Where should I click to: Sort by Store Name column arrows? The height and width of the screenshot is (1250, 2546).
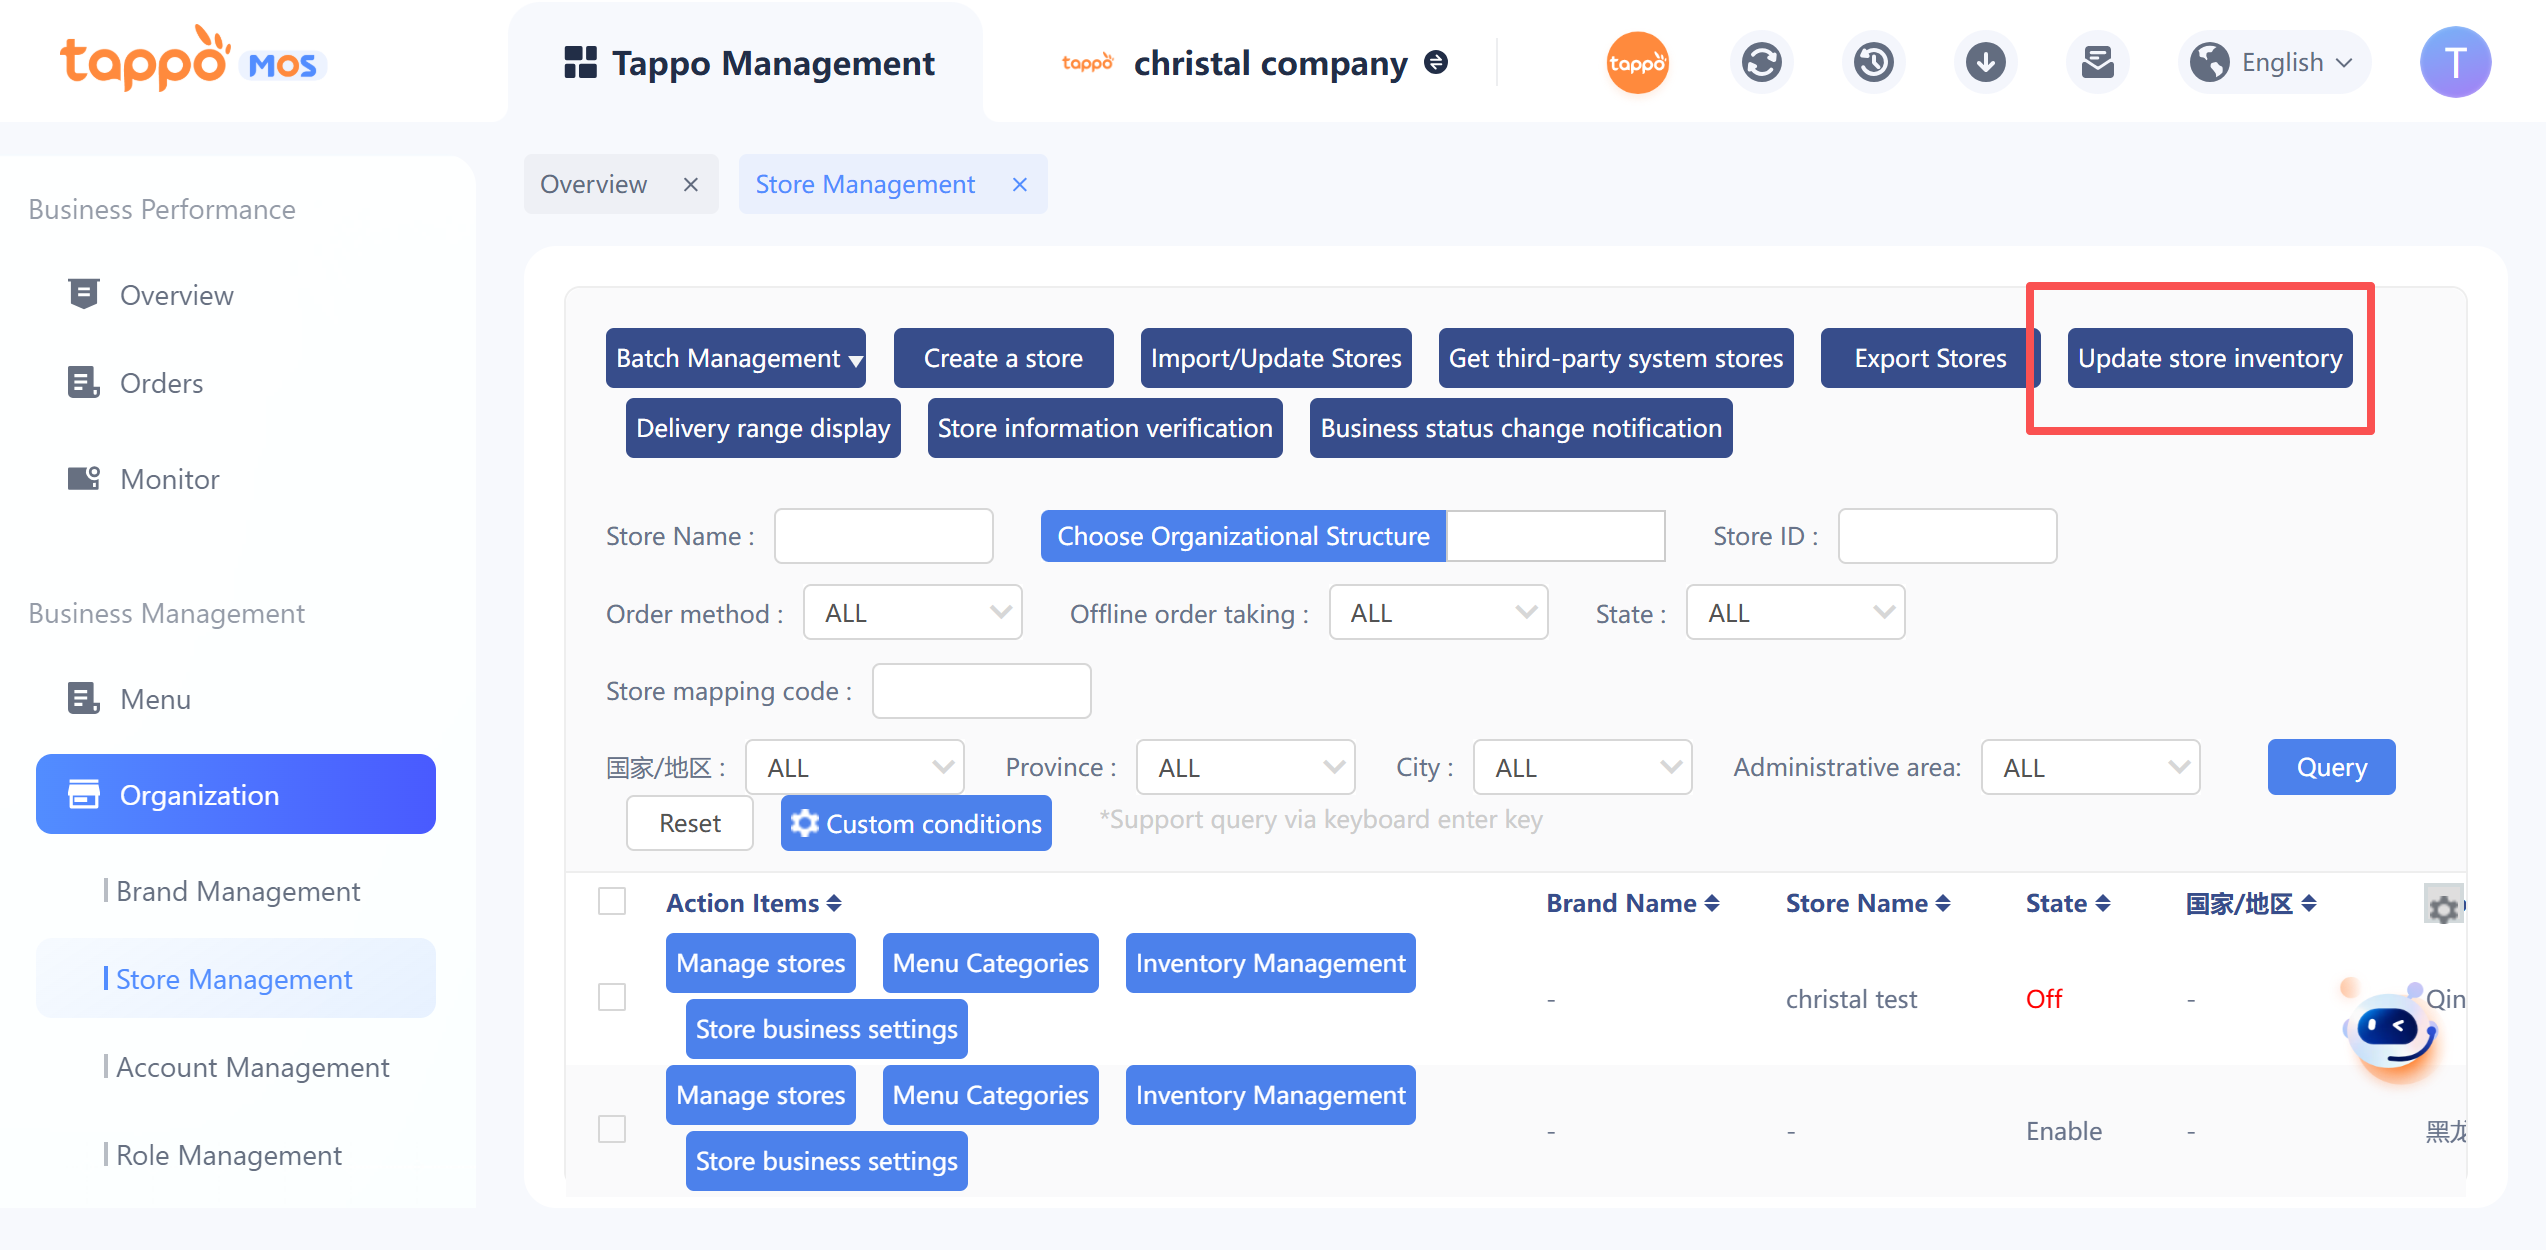coord(1943,903)
